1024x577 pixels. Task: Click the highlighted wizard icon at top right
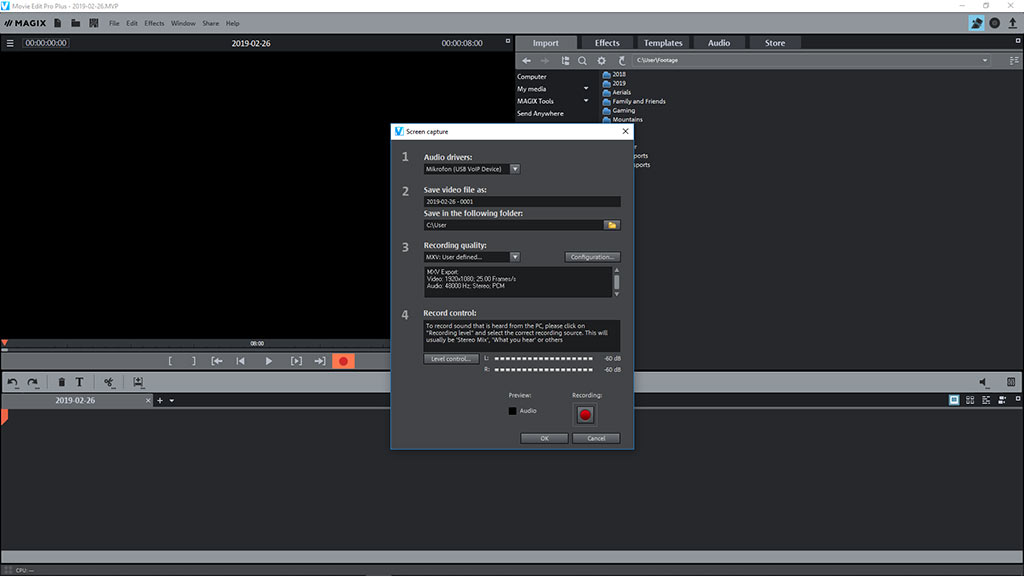[x=976, y=23]
